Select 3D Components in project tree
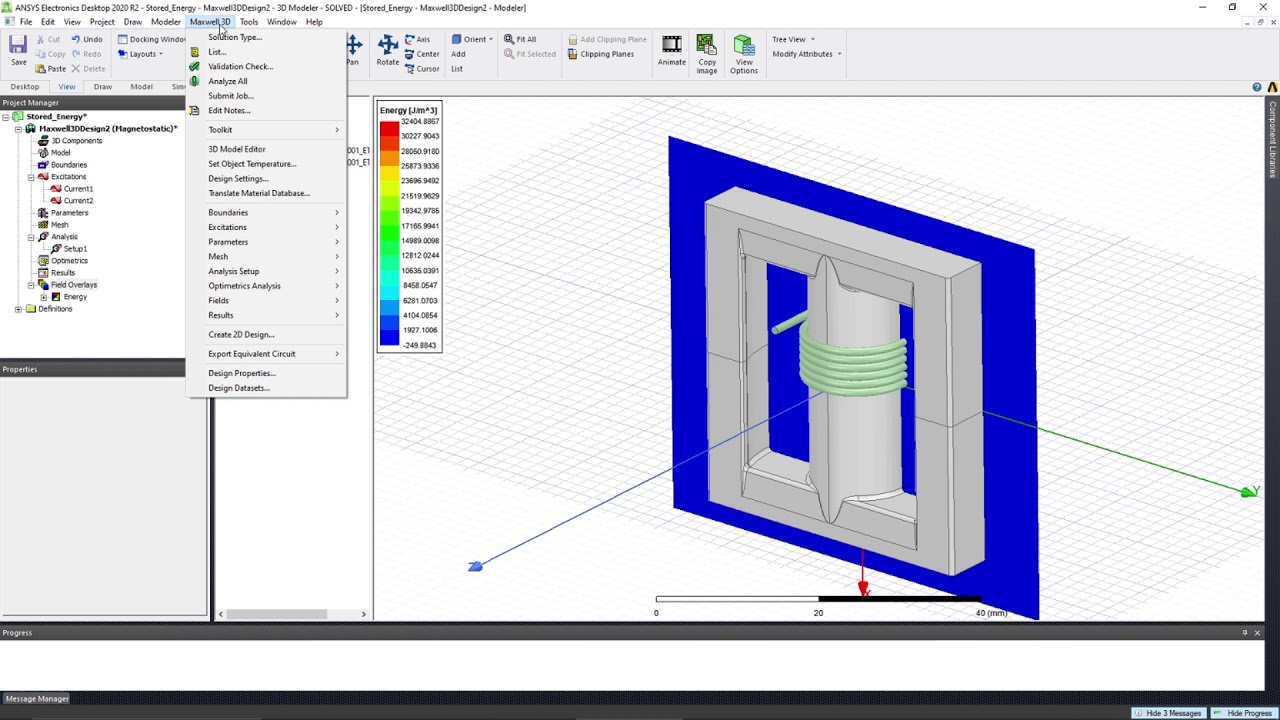Viewport: 1280px width, 720px height. (x=76, y=141)
